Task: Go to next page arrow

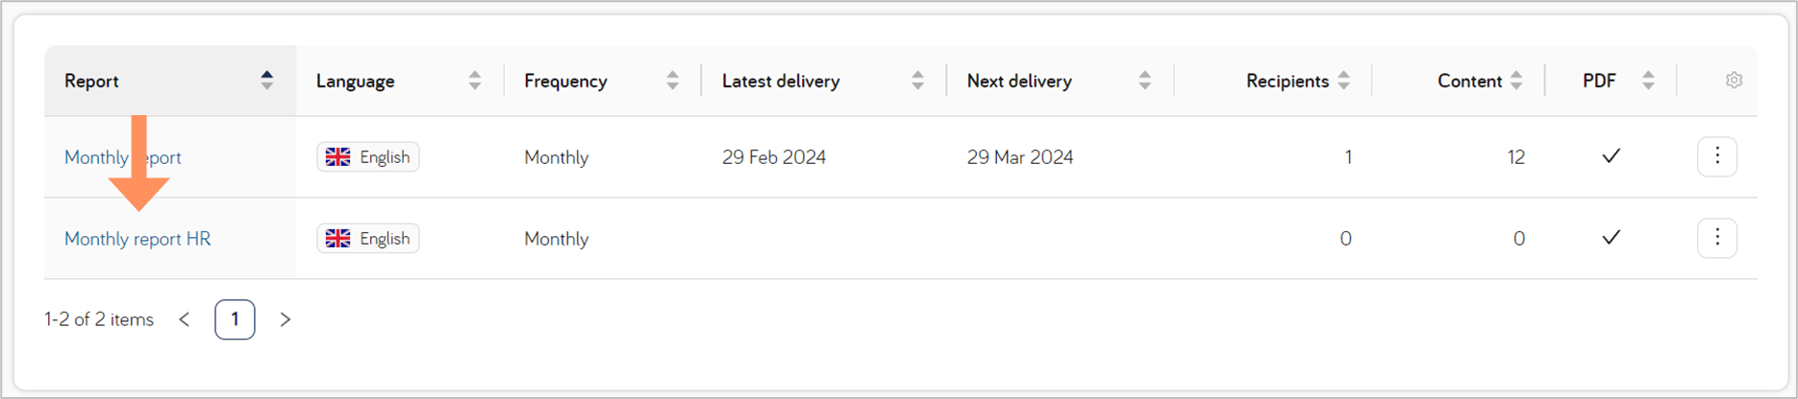Action: [285, 319]
